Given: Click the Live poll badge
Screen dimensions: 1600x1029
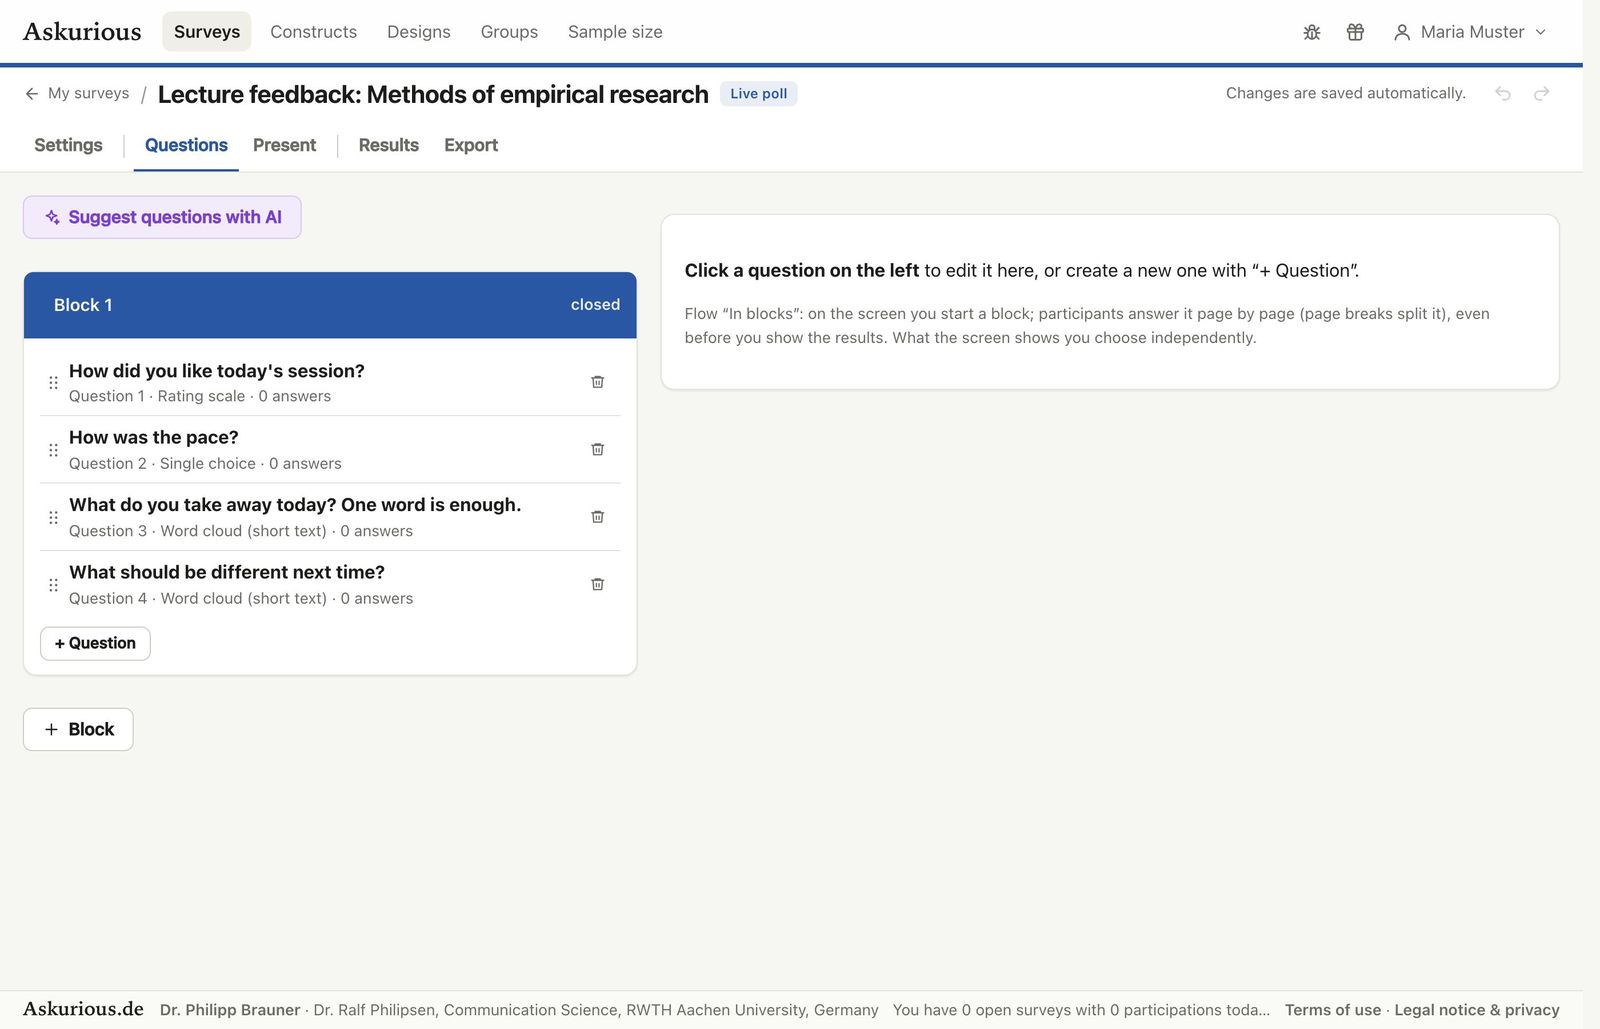Looking at the screenshot, I should [x=758, y=93].
